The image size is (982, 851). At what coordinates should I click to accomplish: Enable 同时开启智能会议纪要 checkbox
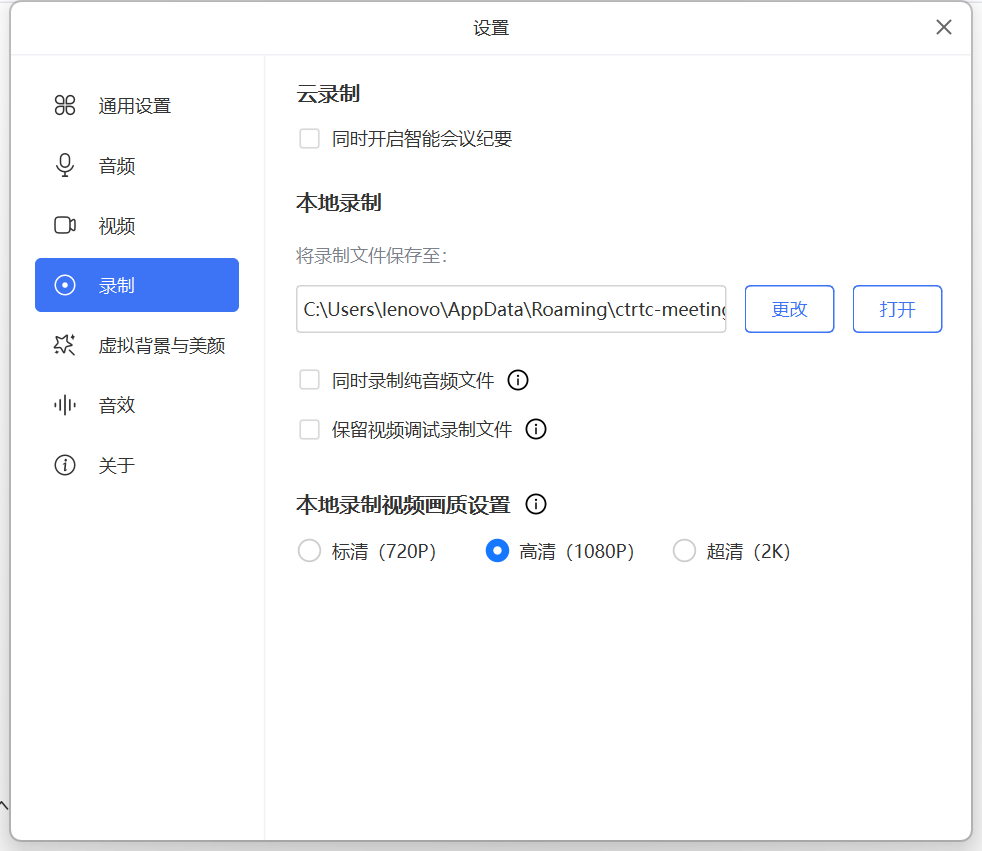tap(309, 139)
